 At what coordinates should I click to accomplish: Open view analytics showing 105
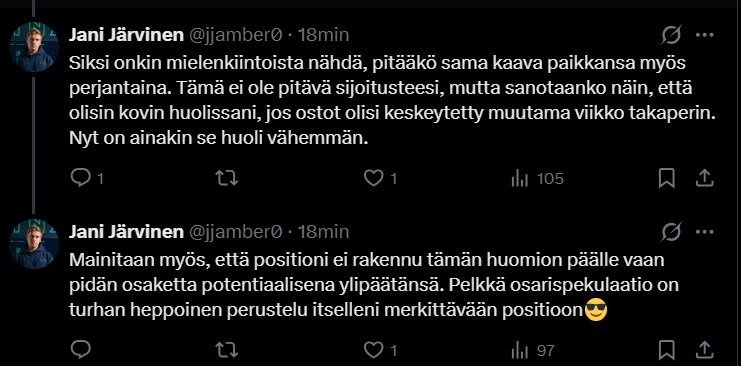pyautogui.click(x=537, y=178)
